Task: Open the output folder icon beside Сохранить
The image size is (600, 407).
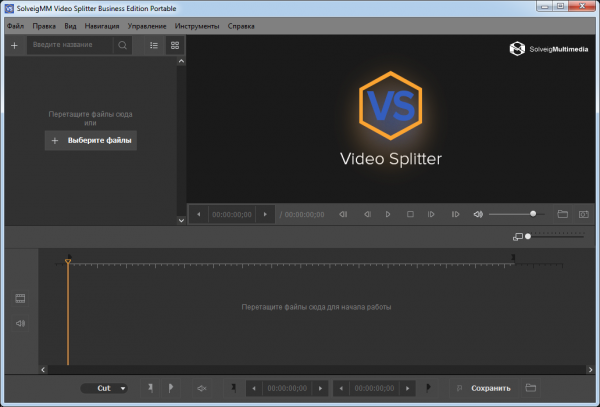Action: (530, 388)
